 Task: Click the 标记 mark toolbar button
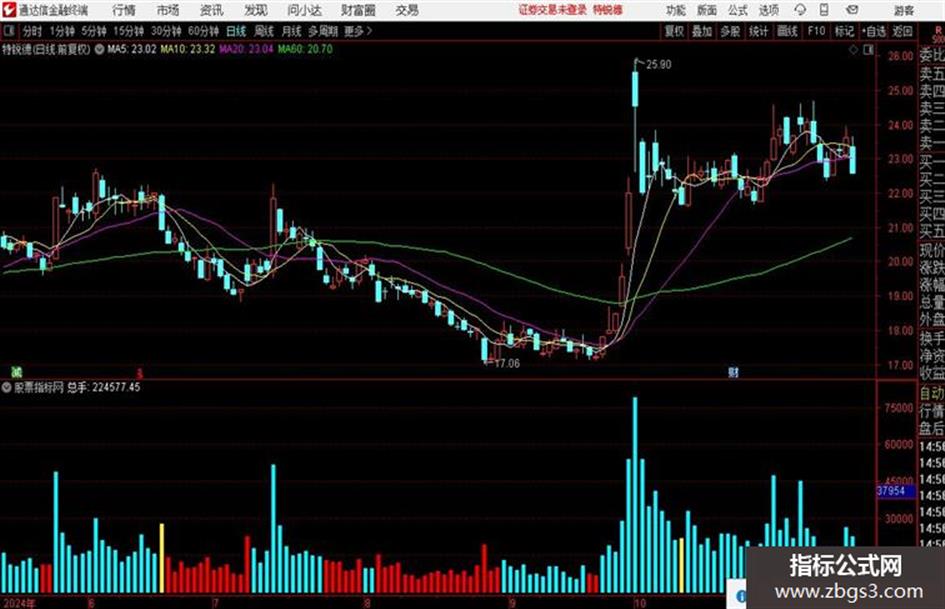pos(844,31)
